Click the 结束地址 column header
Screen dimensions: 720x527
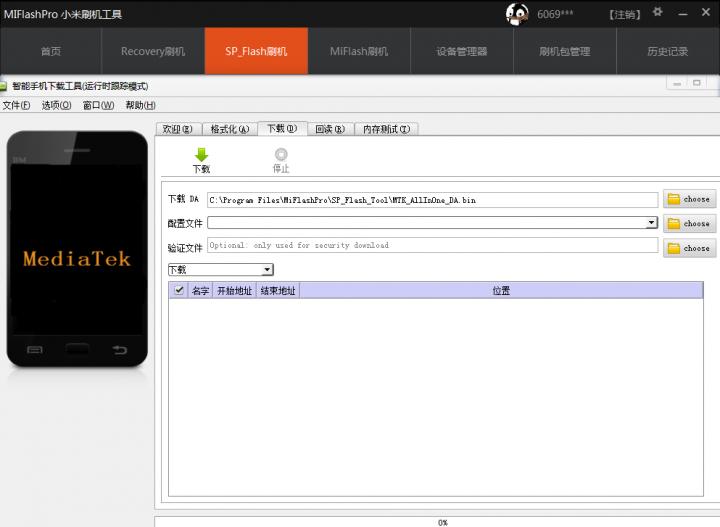coord(278,291)
